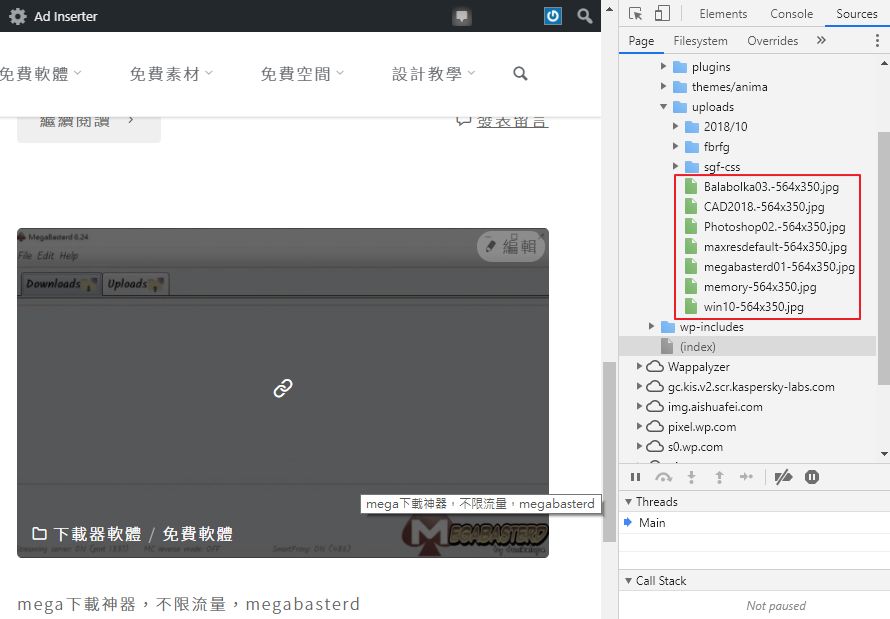Open the Filesystem tab
Screen dimensions: 890x619
[x=700, y=41]
